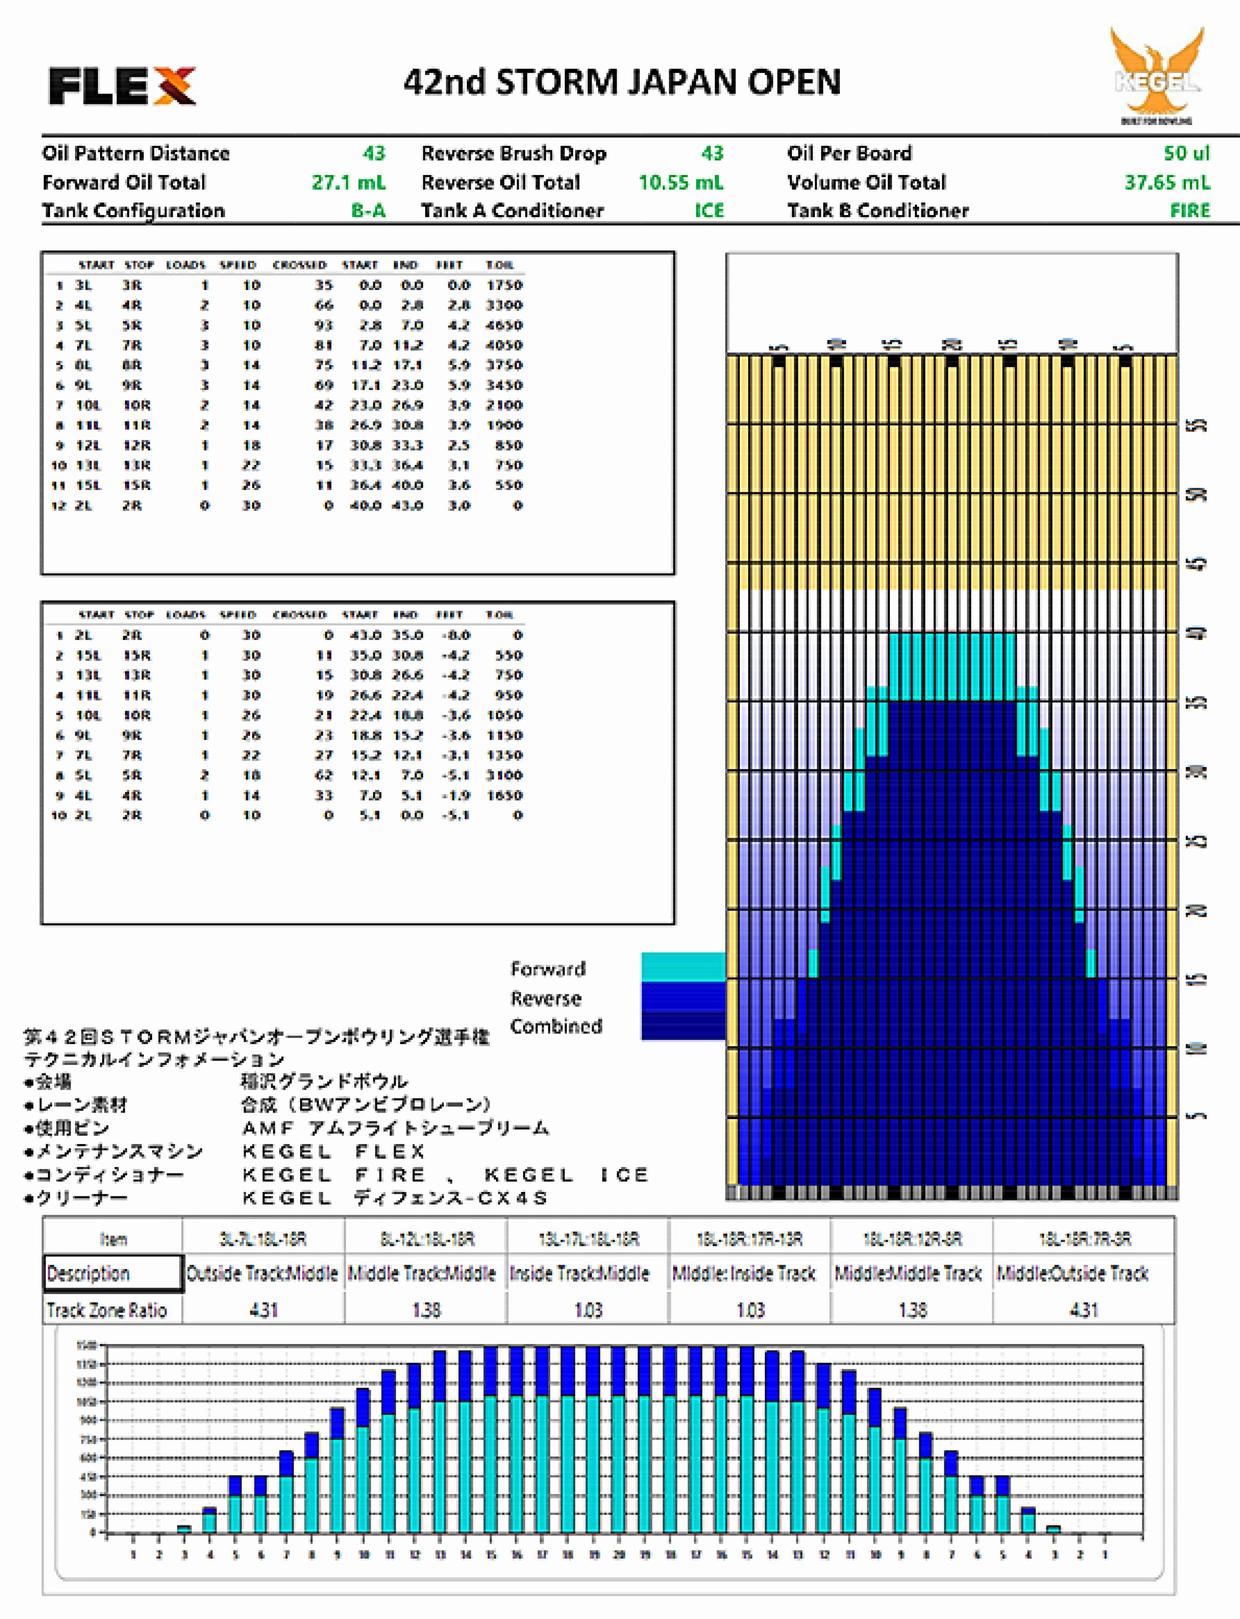Click ratio 1.03 under Inside Track:Middle
The image size is (1240, 1619).
click(x=588, y=1309)
